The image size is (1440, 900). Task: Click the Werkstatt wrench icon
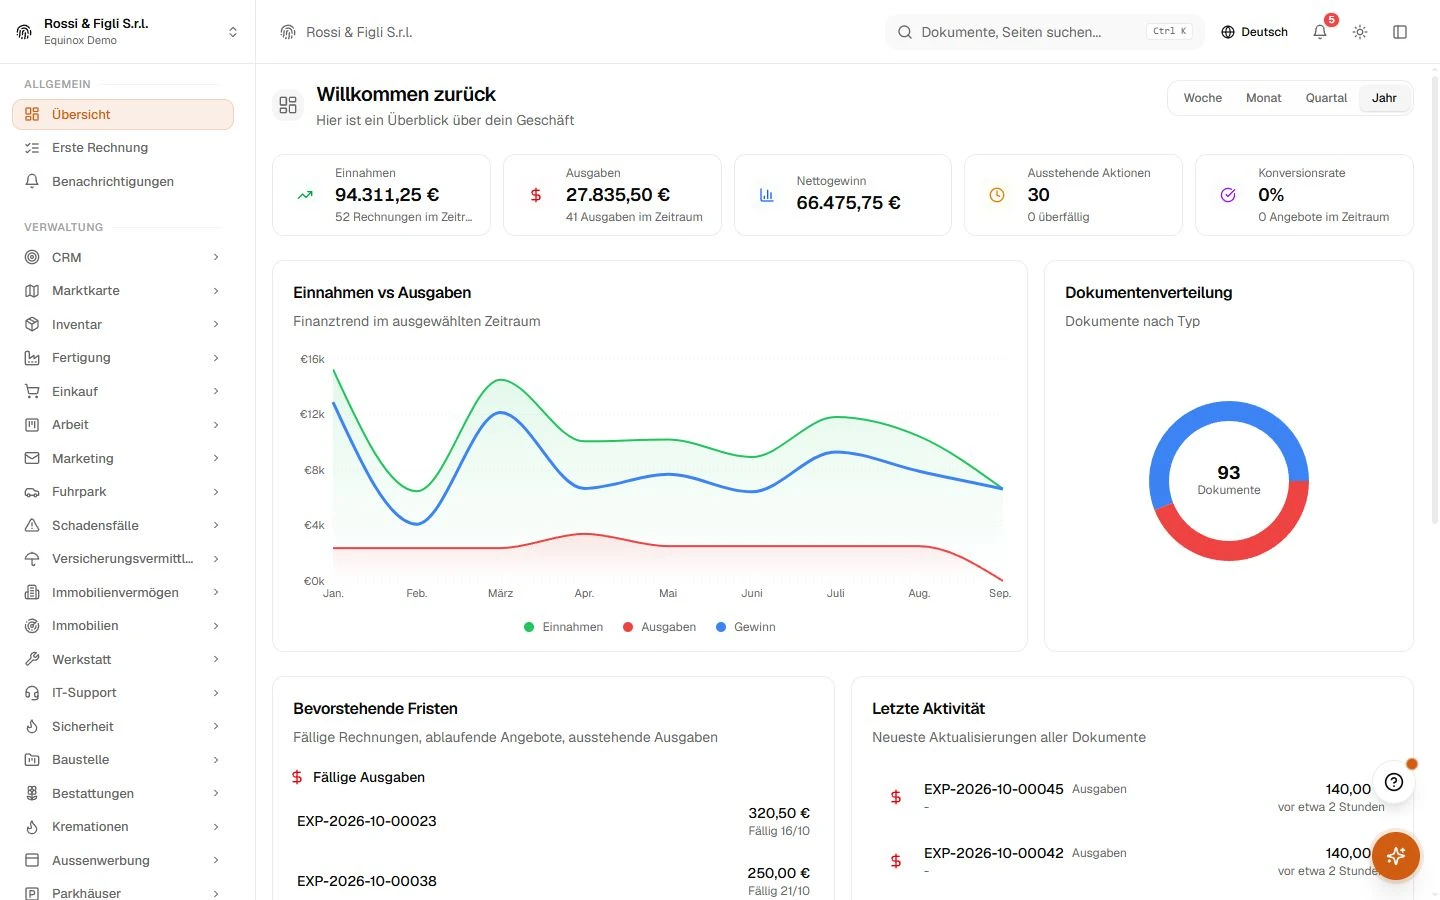[x=32, y=659]
